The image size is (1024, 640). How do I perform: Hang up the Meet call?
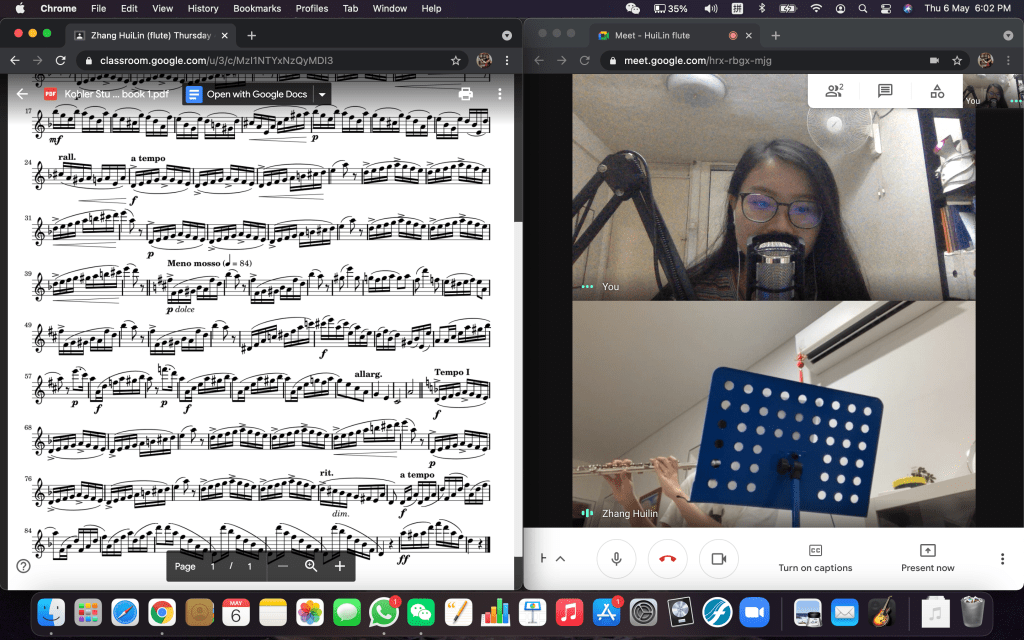[667, 559]
